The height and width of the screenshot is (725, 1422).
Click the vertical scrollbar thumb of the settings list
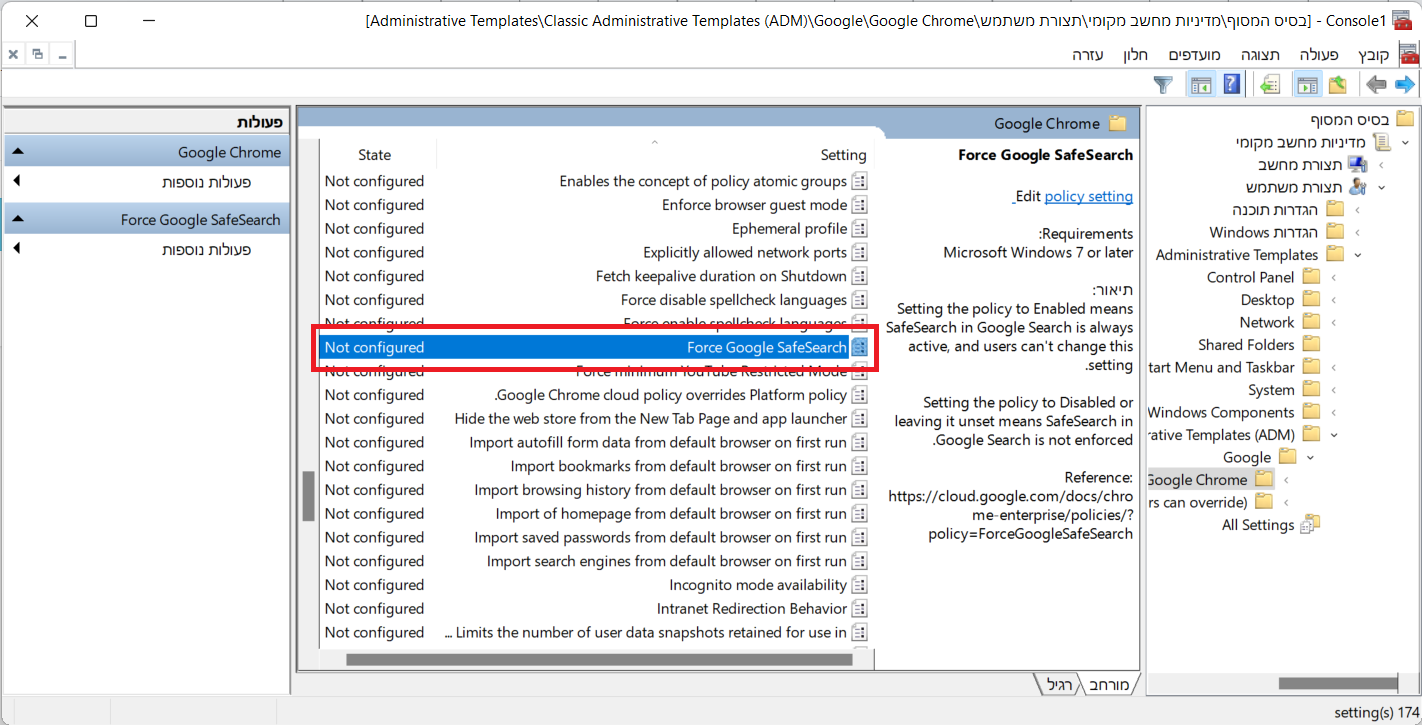coord(308,496)
